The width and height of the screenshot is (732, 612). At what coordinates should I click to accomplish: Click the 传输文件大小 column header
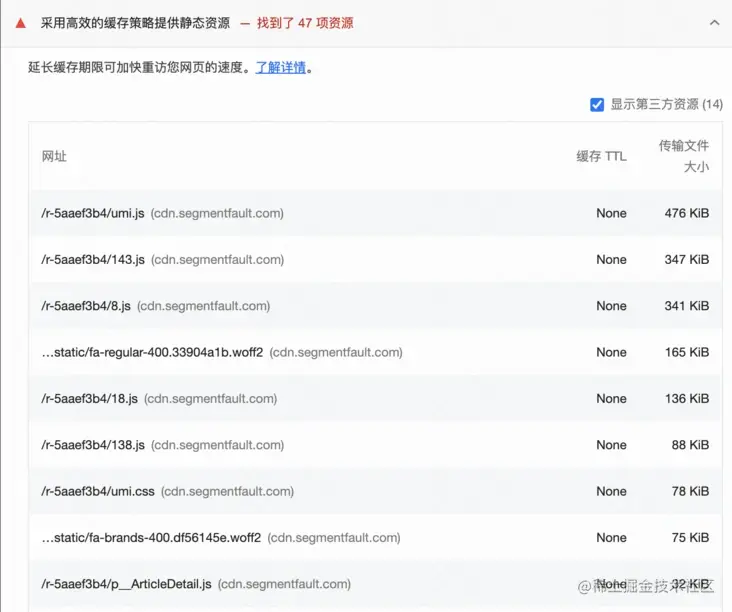pyautogui.click(x=683, y=156)
